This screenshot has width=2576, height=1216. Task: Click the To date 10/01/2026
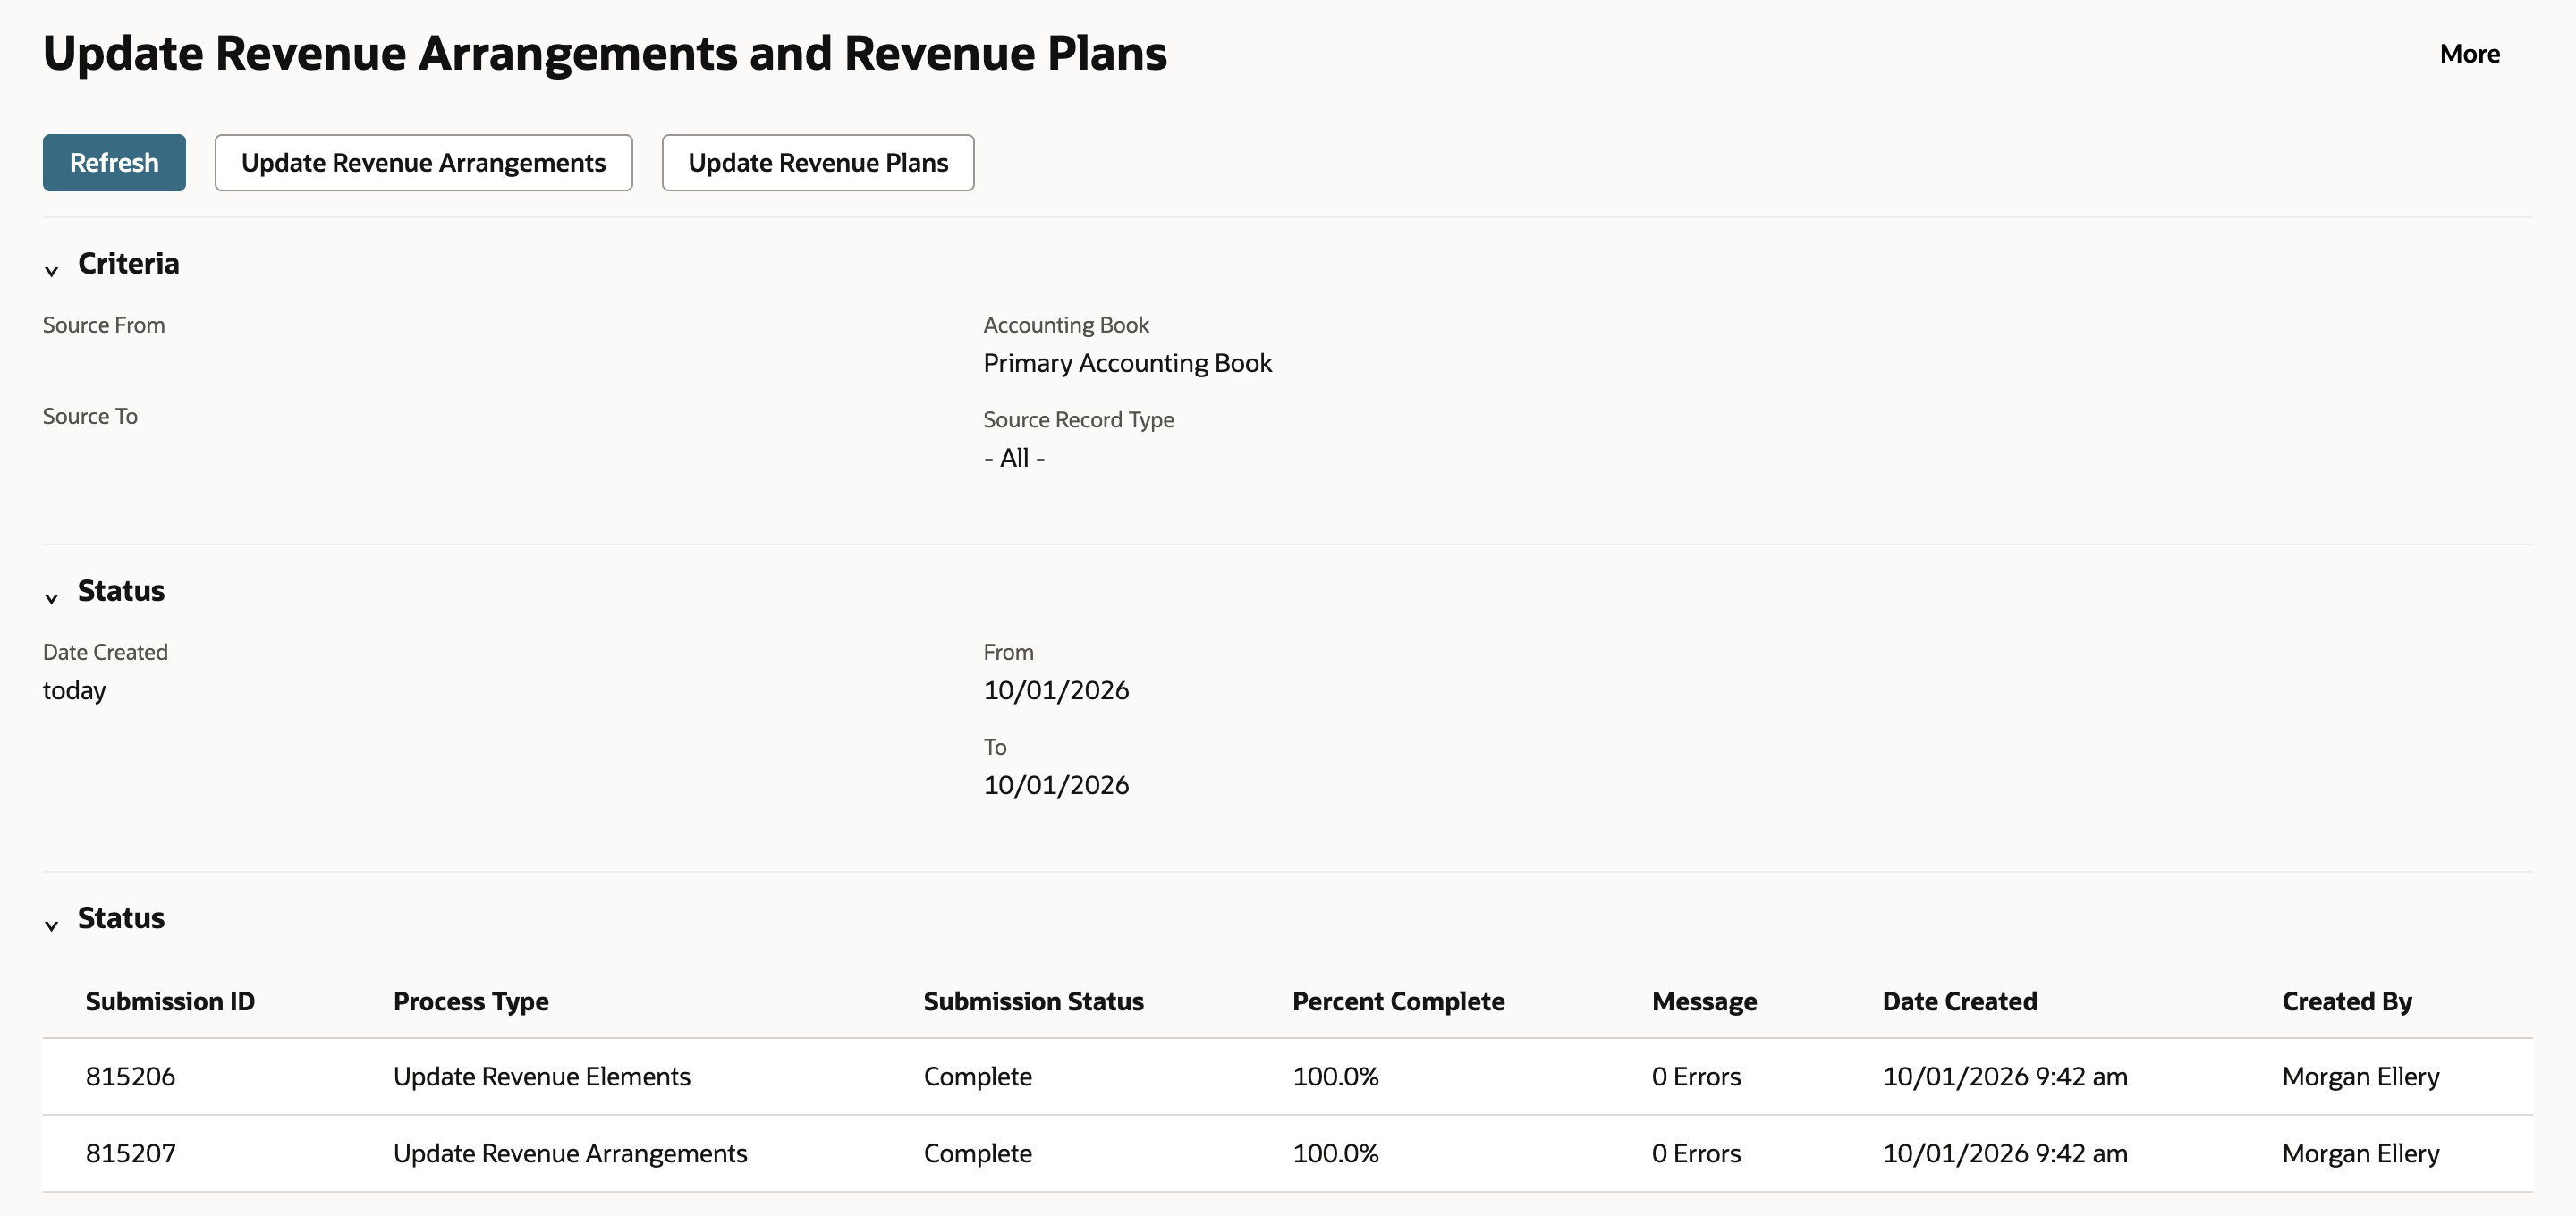click(1056, 785)
